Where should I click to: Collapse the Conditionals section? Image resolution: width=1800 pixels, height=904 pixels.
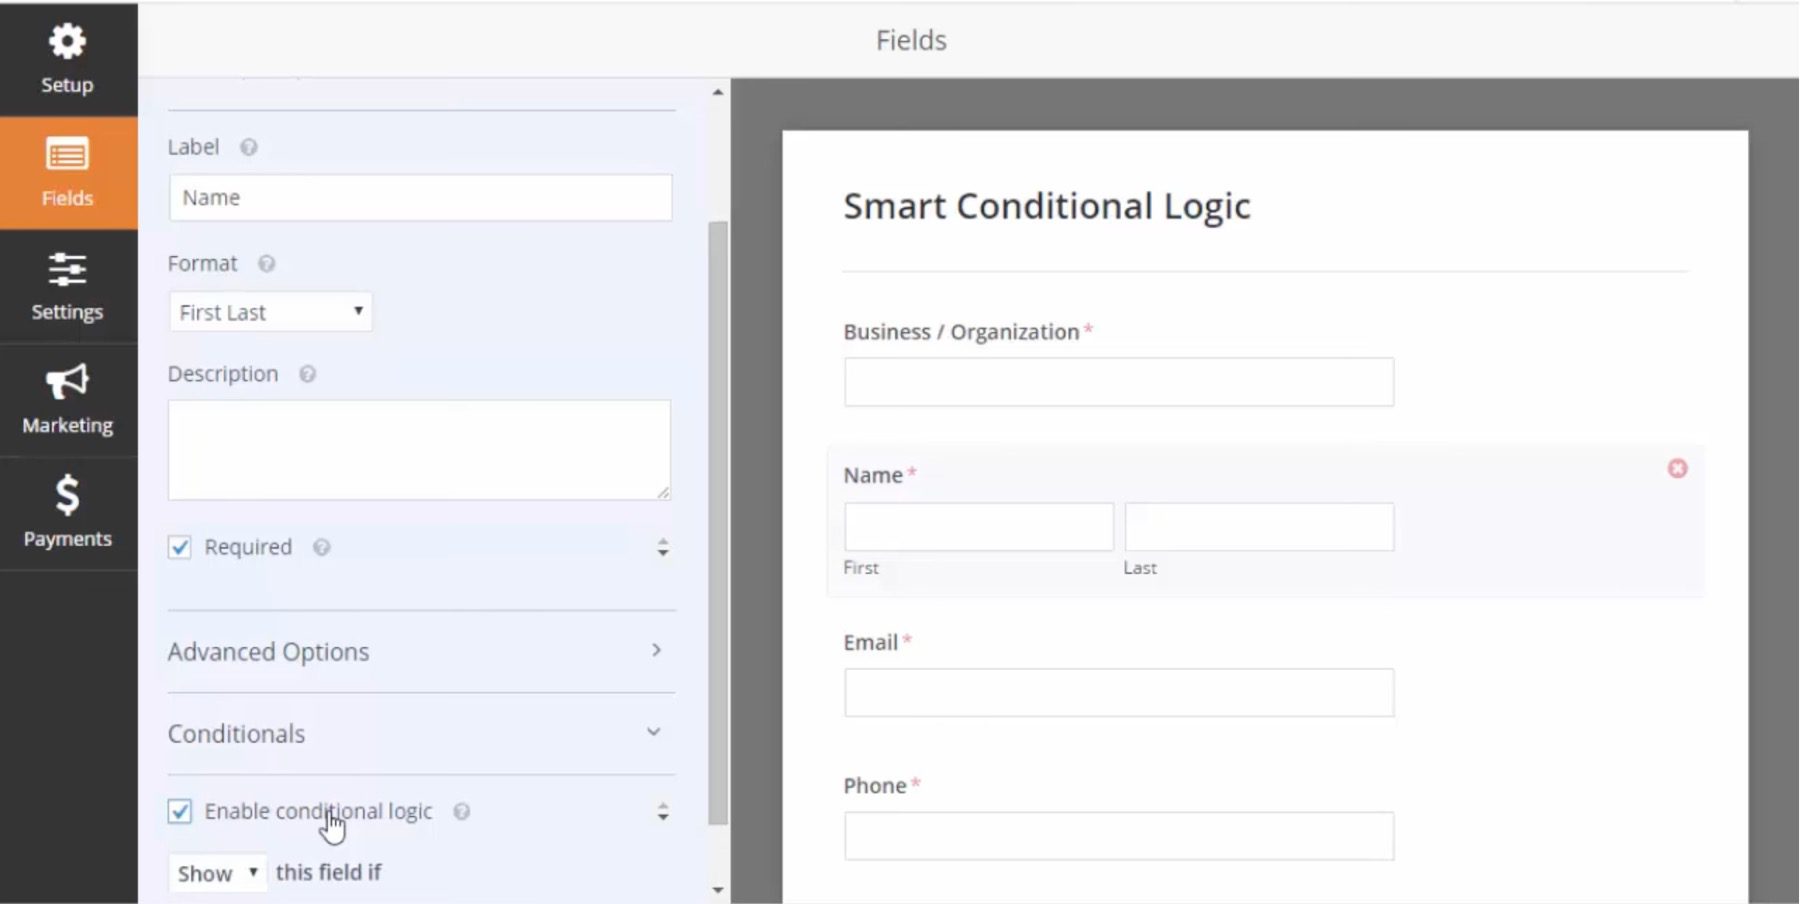(655, 733)
